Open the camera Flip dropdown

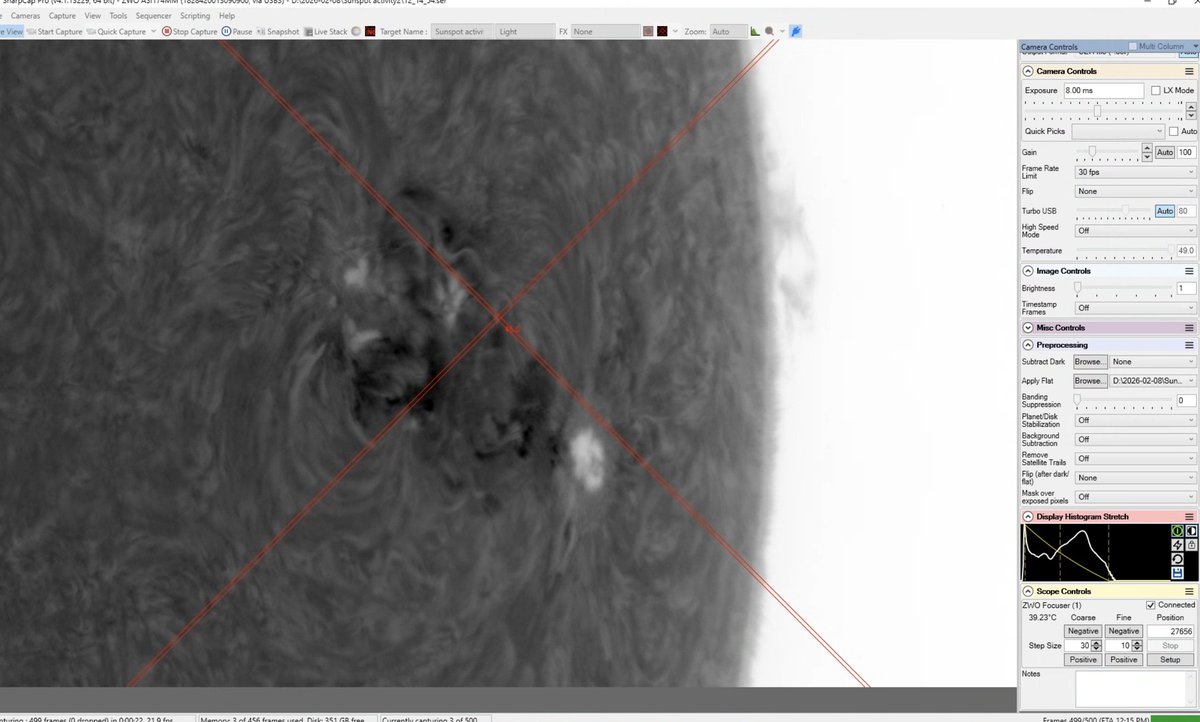click(x=1135, y=191)
